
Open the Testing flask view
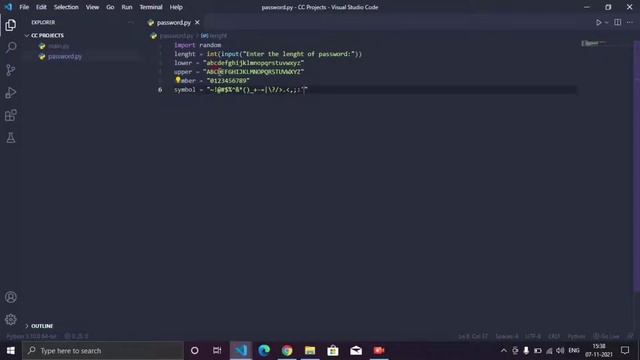click(x=11, y=138)
